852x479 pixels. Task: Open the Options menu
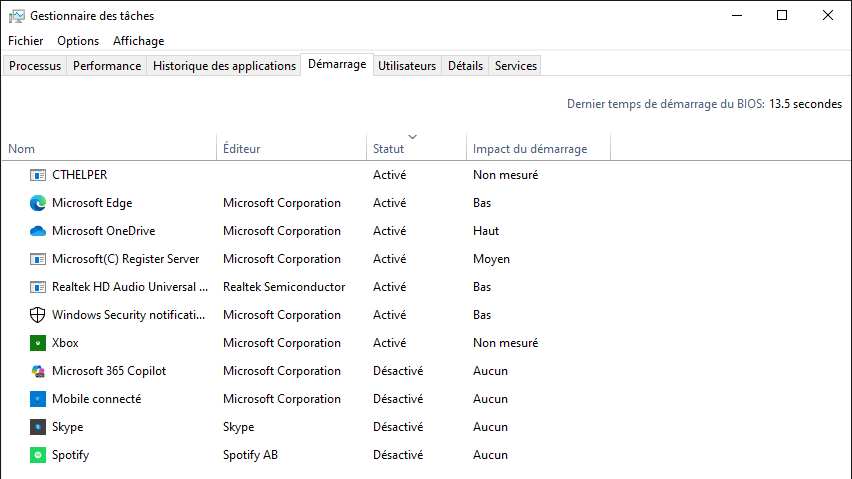[x=78, y=41]
